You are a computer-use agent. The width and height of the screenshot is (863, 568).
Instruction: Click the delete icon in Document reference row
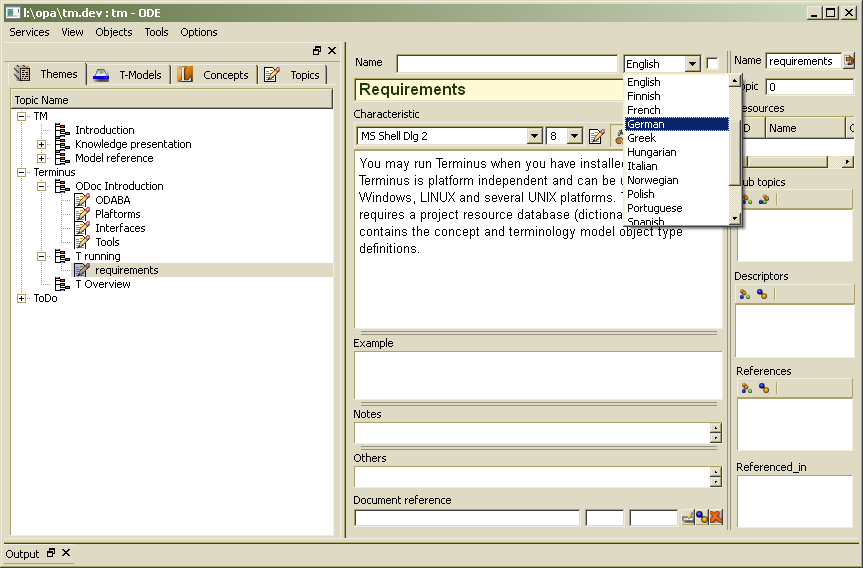(716, 517)
